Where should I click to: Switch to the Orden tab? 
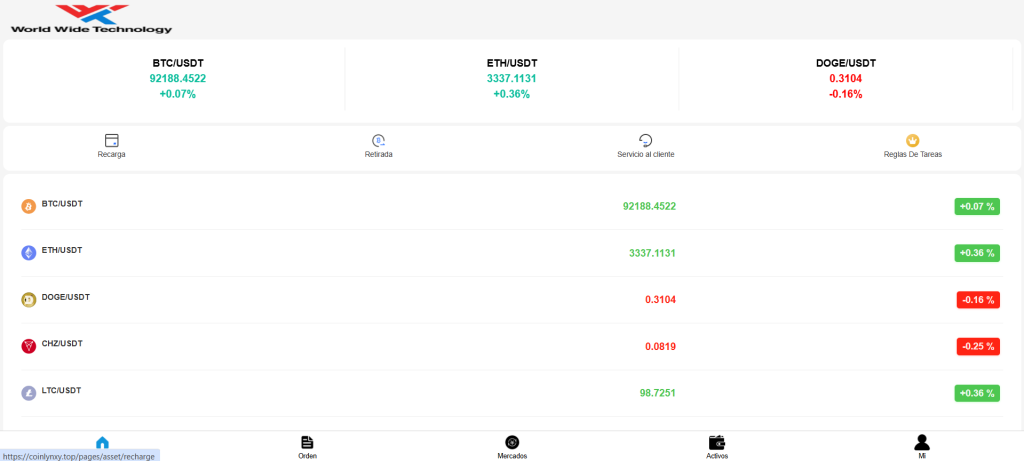click(x=308, y=447)
